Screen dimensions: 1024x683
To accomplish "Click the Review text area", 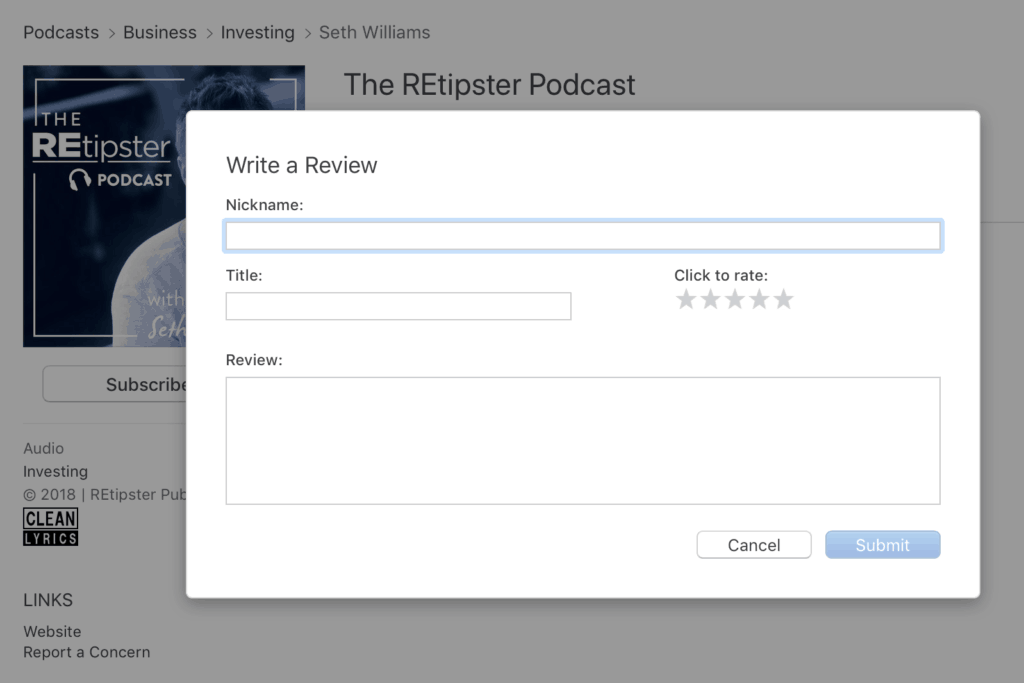I will coord(583,441).
